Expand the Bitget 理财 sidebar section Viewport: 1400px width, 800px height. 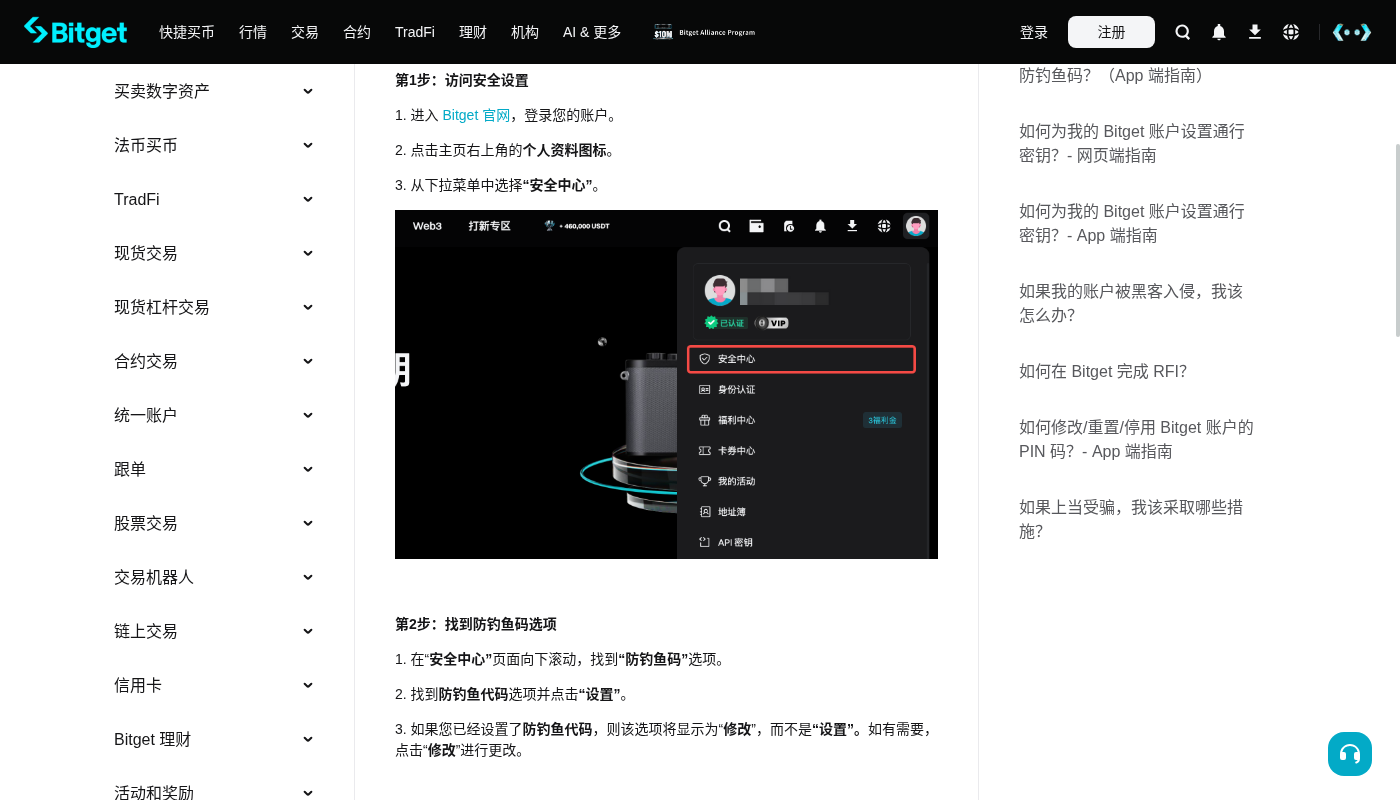click(214, 739)
